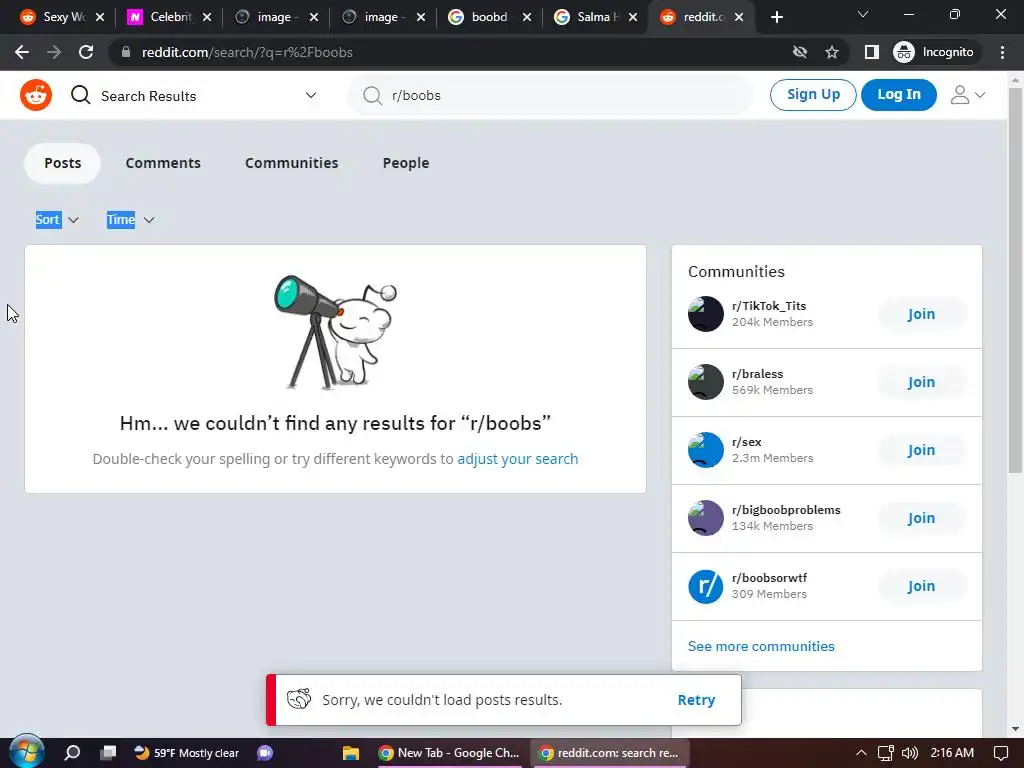The width and height of the screenshot is (1024, 768).
Task: Click the browser address bar URL
Action: point(247,52)
